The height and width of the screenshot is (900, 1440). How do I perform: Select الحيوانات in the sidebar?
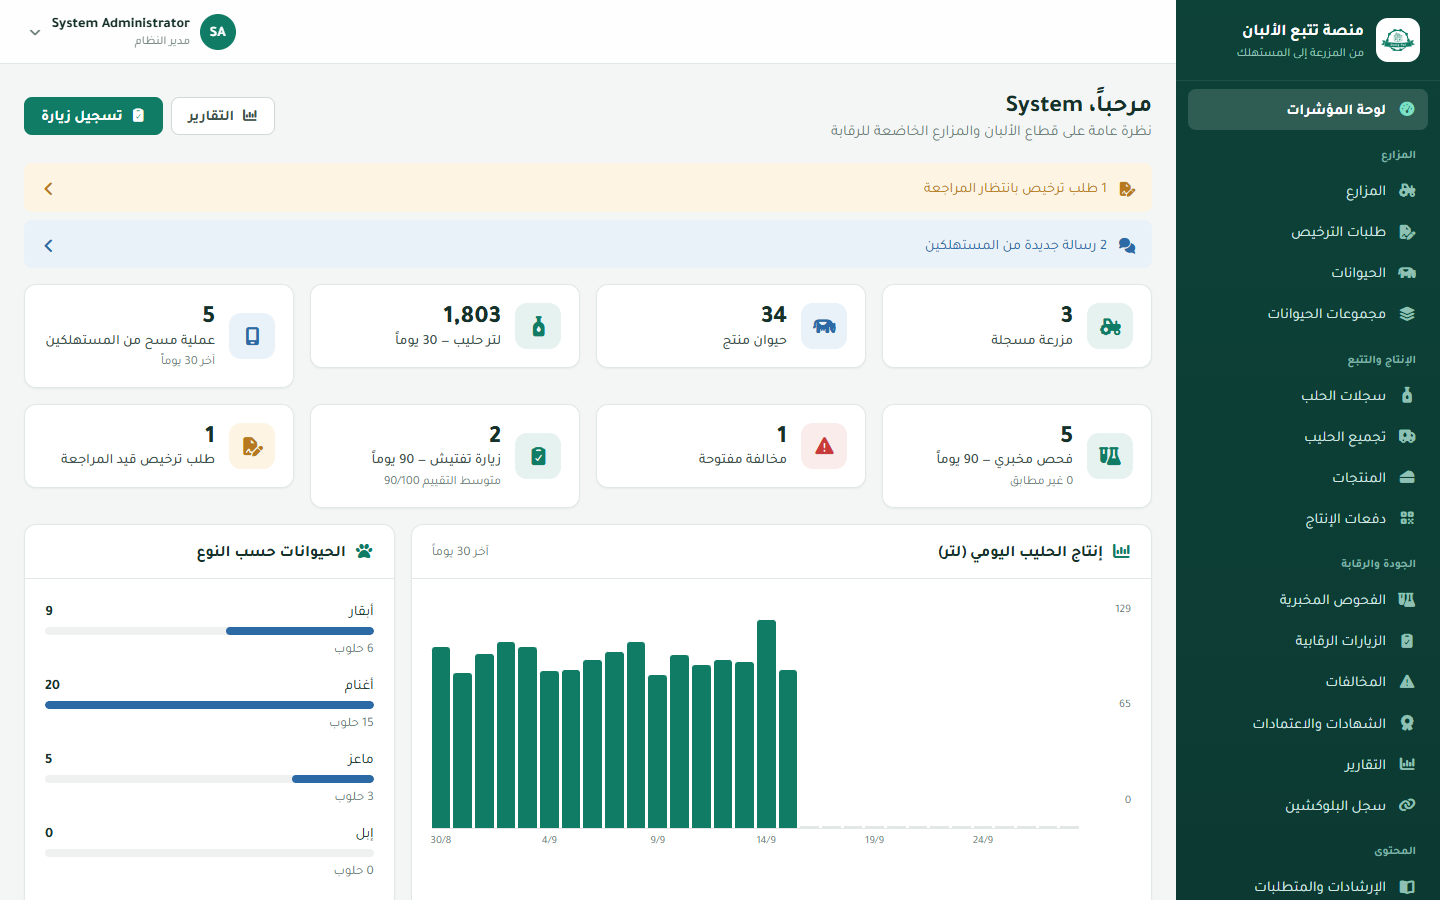tap(1308, 273)
